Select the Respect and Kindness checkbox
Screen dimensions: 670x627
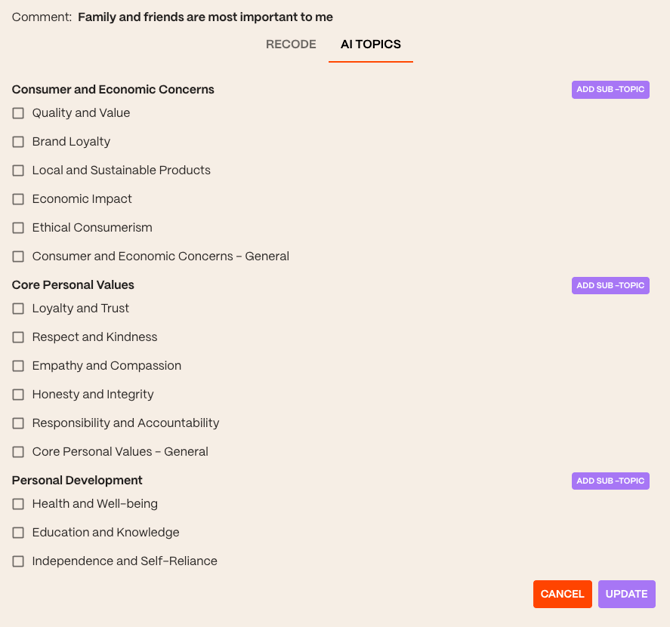pos(18,338)
